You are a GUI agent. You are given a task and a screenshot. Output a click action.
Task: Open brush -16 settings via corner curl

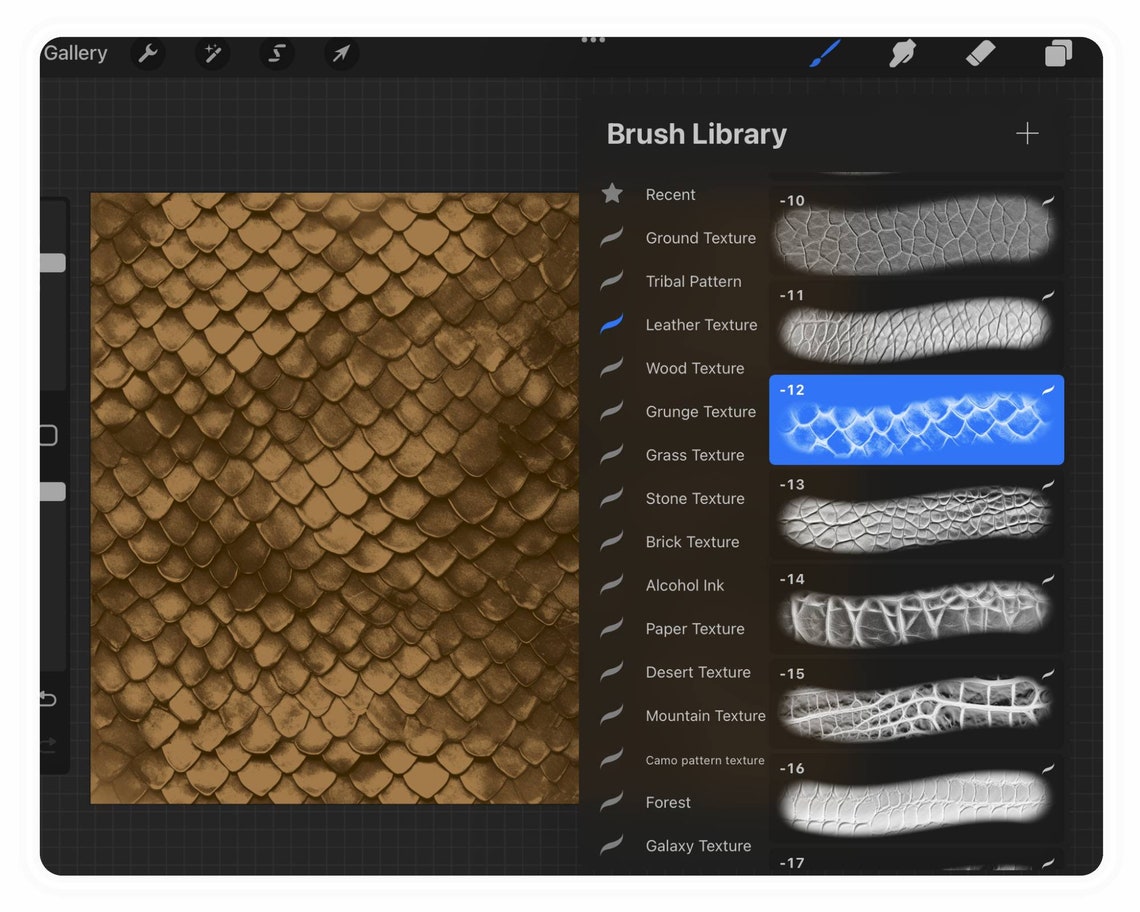(x=1048, y=770)
